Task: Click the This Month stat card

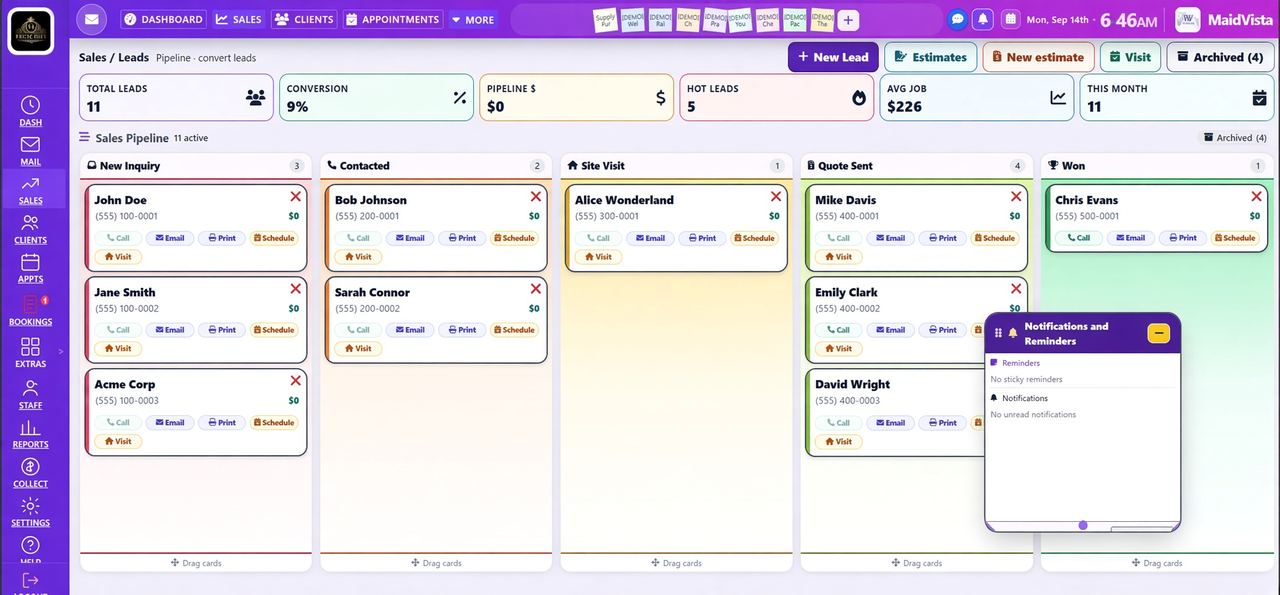Action: click(x=1176, y=97)
